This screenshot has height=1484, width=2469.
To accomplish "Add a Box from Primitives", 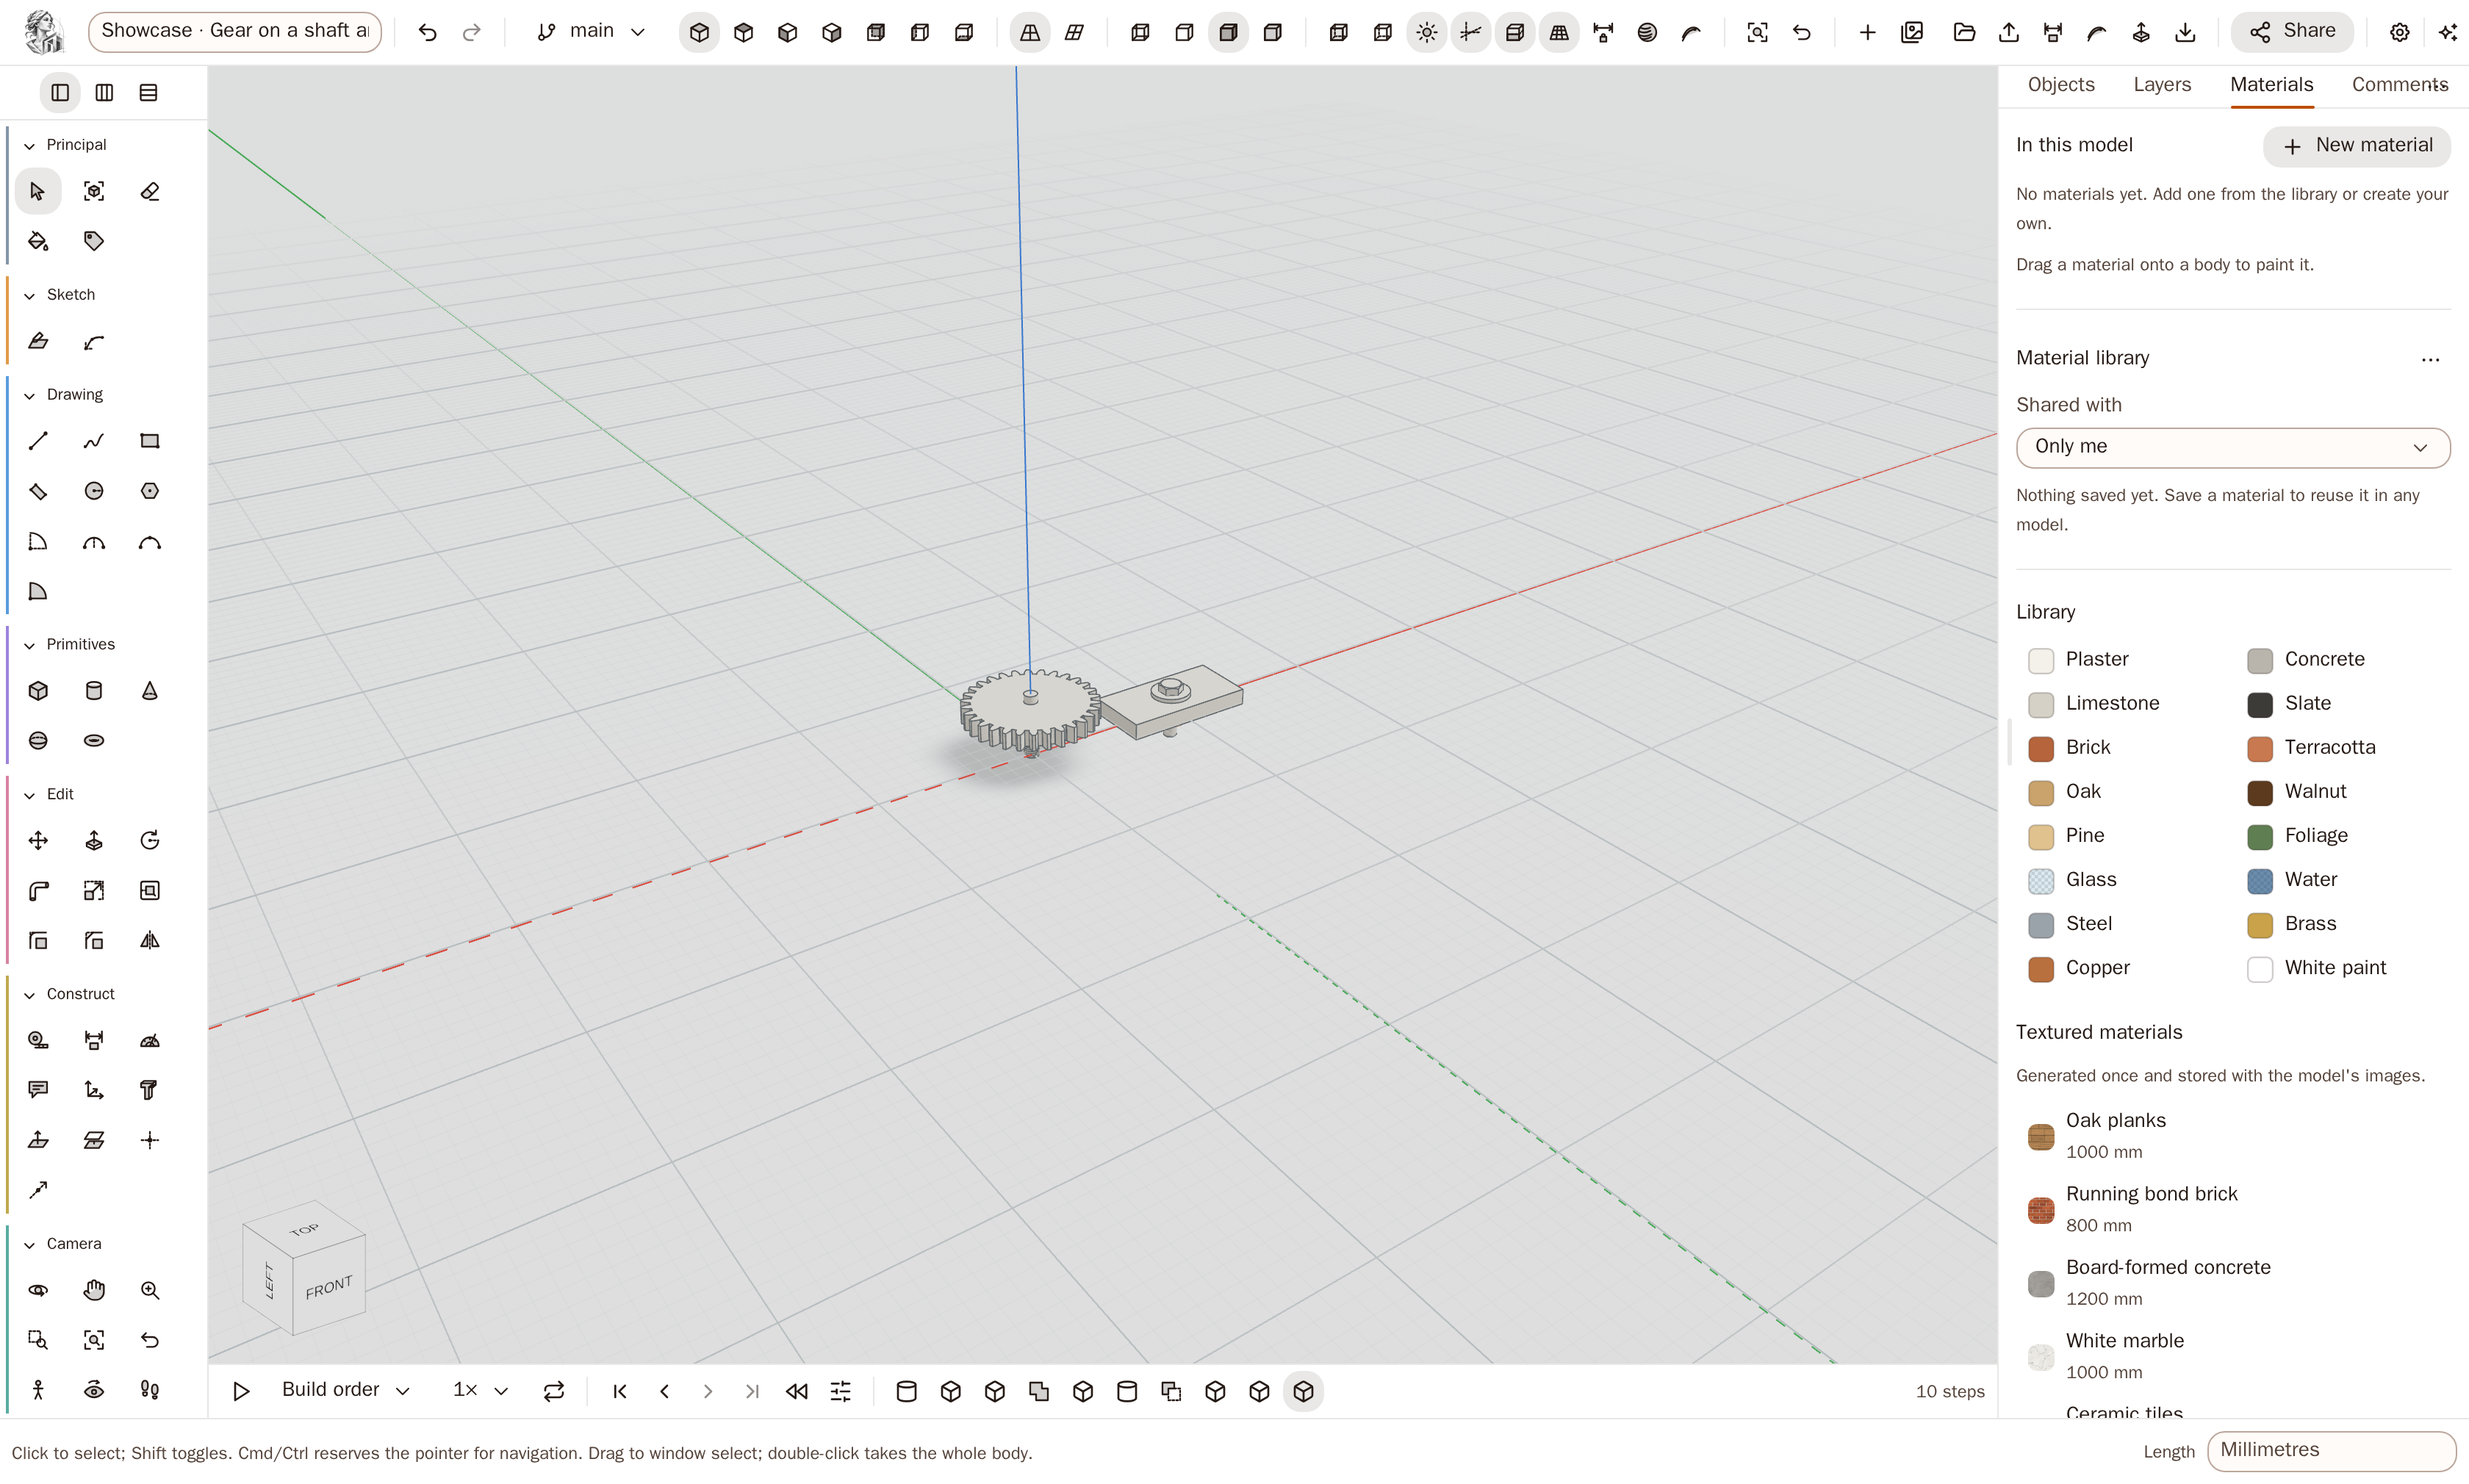I will [38, 691].
